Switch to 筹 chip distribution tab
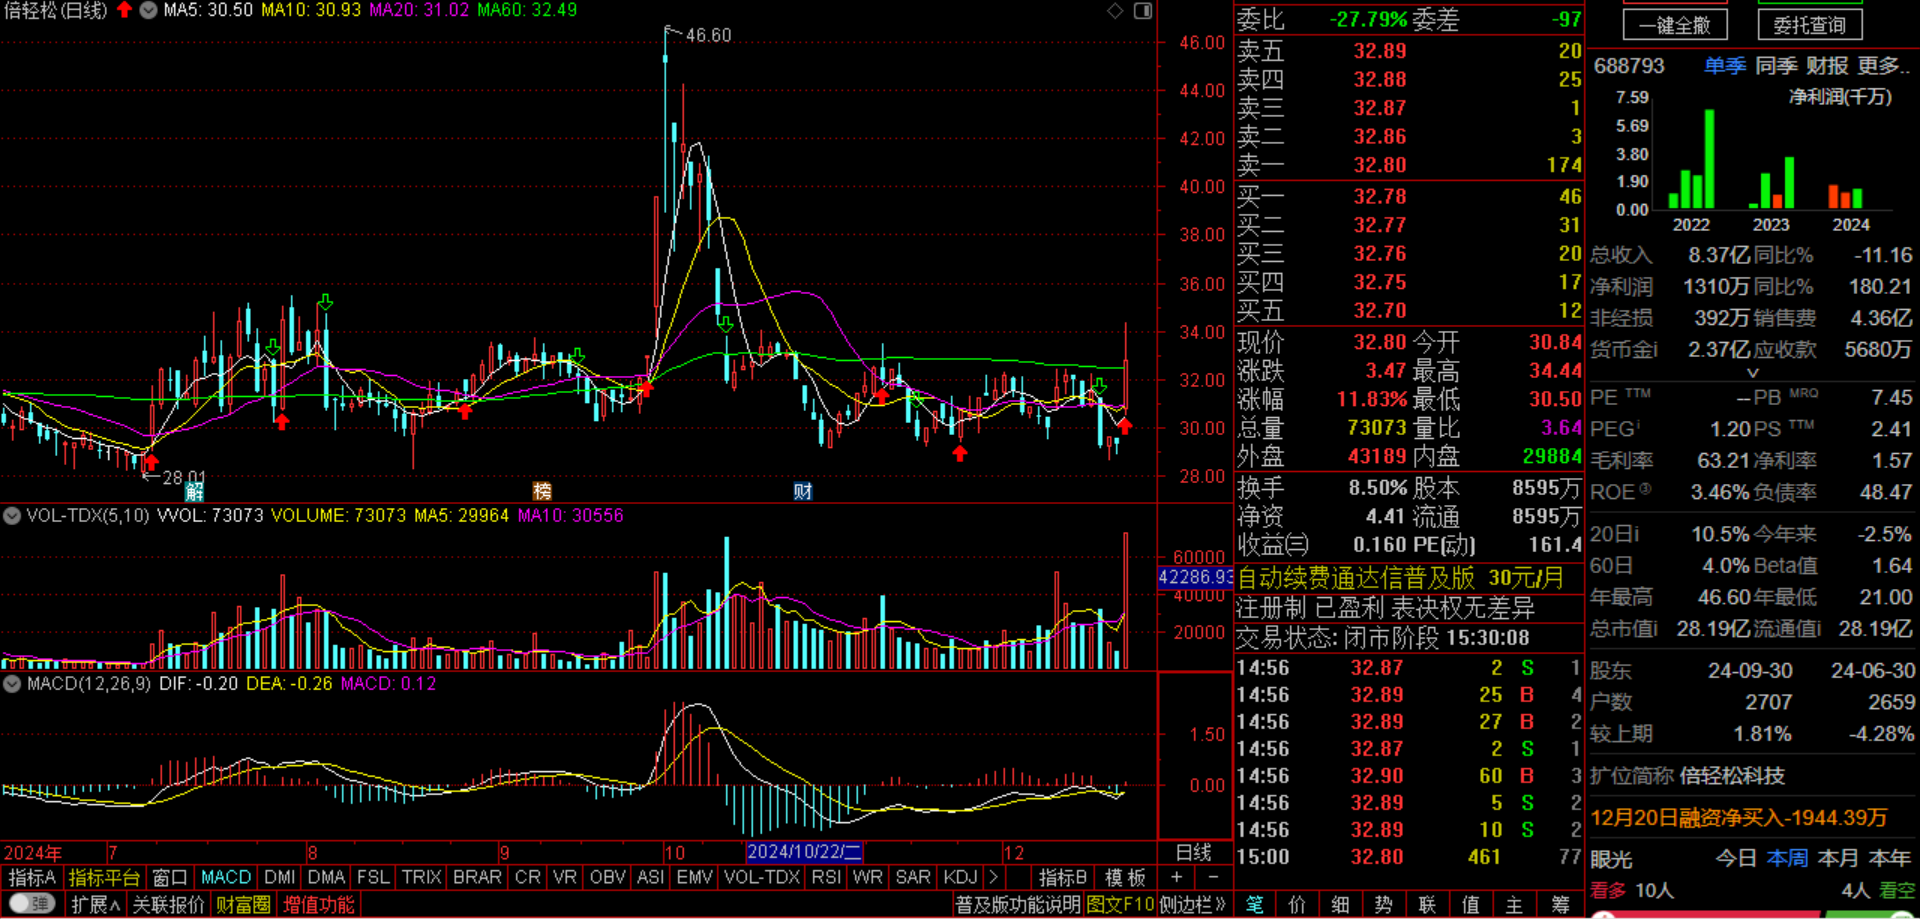This screenshot has height=919, width=1920. coord(1561,905)
